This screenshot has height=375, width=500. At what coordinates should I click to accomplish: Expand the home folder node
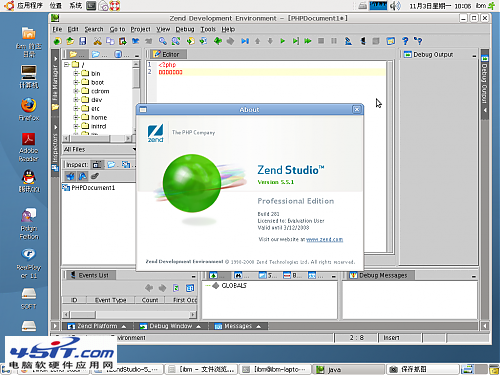click(76, 117)
